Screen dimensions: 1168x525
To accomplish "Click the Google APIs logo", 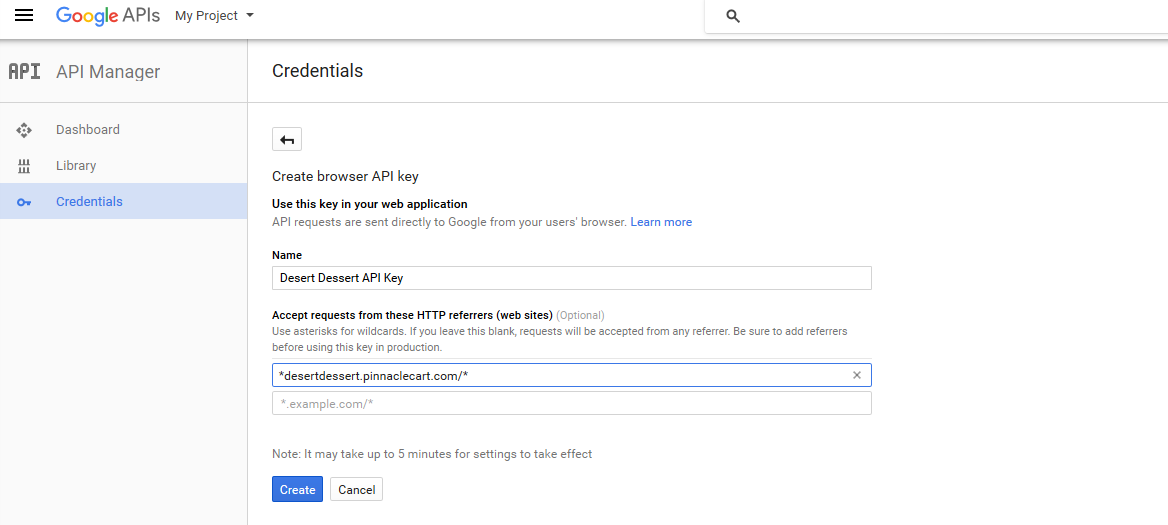I will (x=108, y=16).
